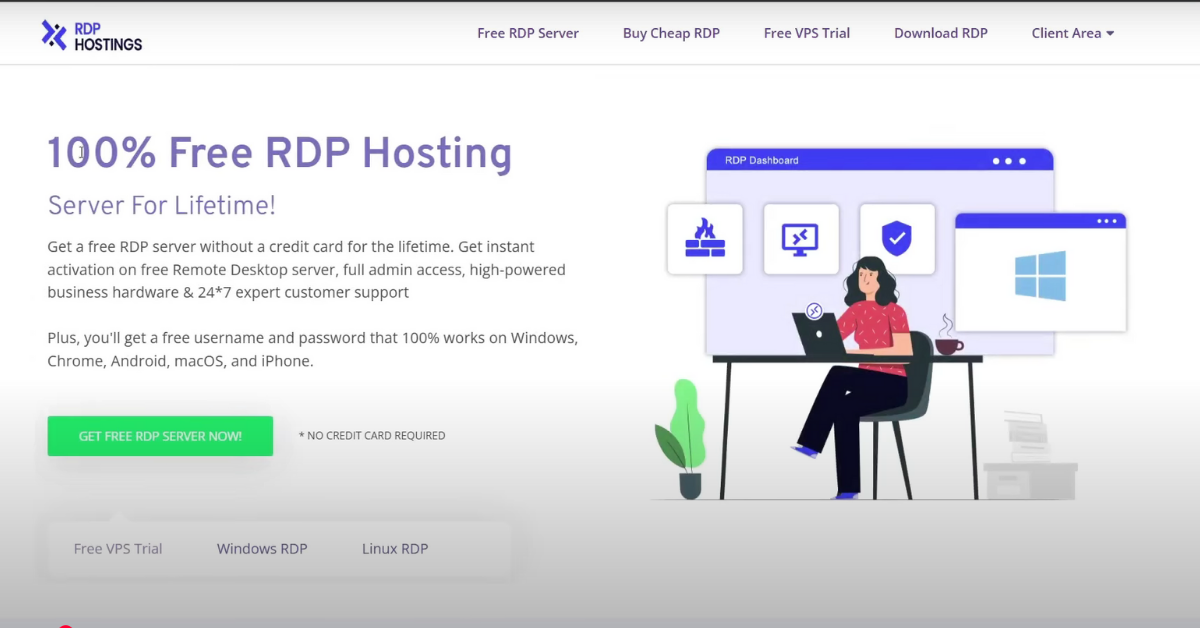Click the remote desktop monitor icon card

tap(801, 239)
